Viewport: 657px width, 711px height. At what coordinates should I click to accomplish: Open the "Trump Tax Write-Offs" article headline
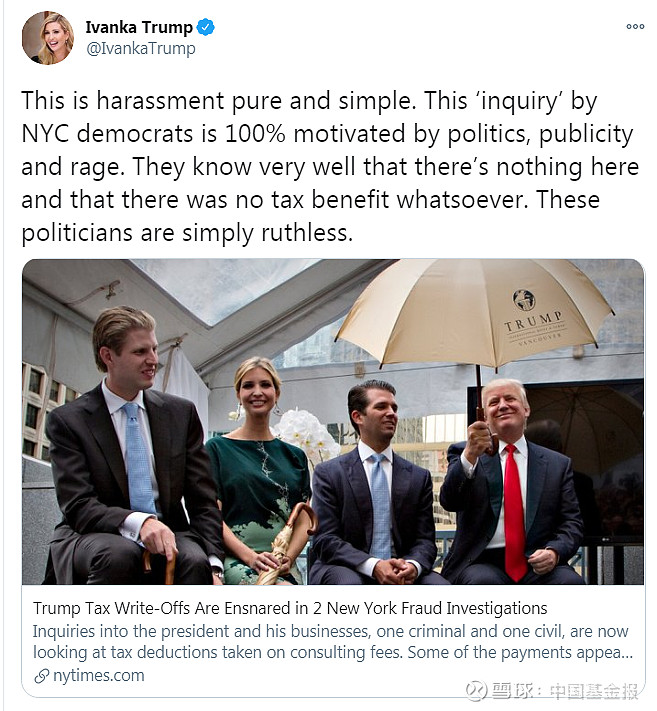(290, 608)
